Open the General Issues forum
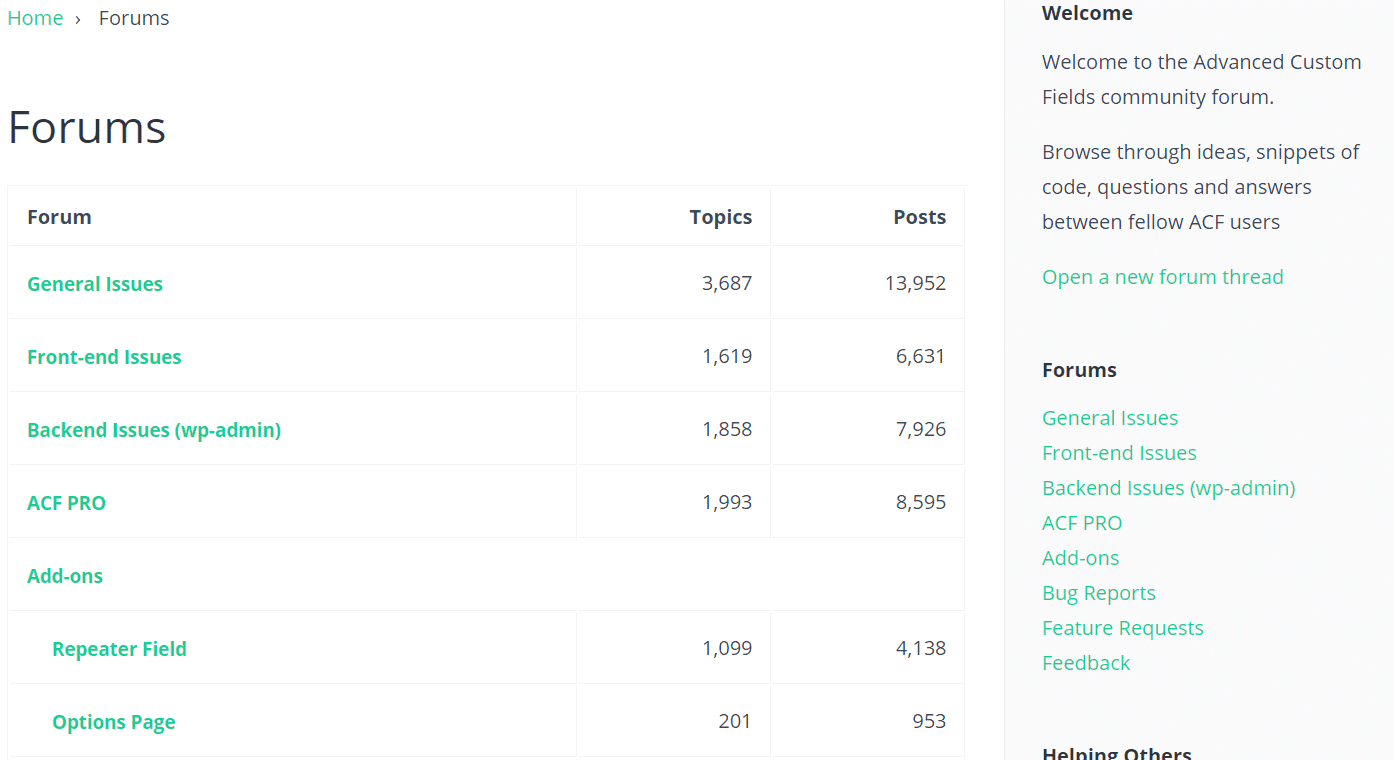 94,284
